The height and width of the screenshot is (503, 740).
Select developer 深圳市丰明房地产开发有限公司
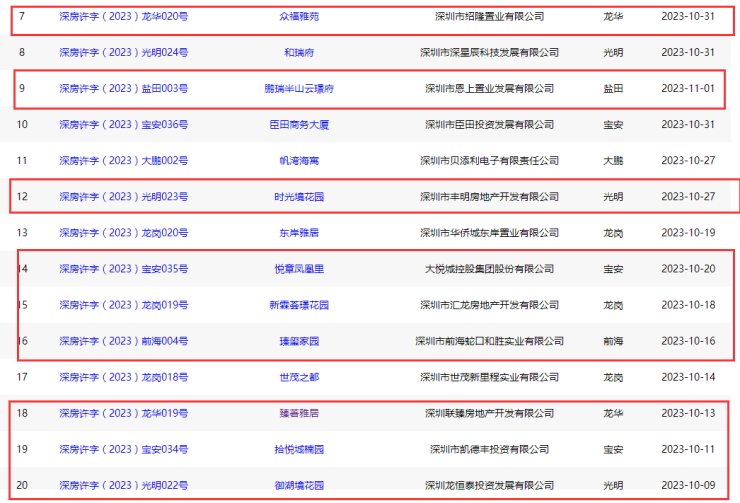(x=489, y=197)
